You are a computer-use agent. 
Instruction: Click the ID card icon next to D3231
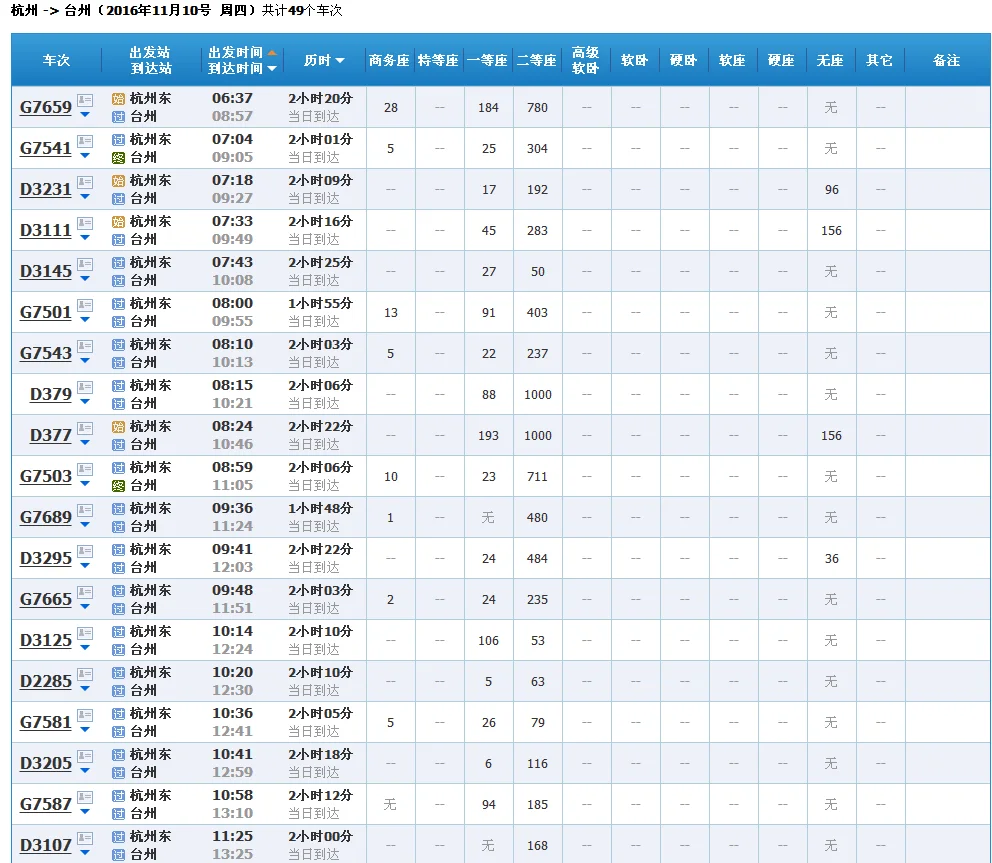pos(85,182)
